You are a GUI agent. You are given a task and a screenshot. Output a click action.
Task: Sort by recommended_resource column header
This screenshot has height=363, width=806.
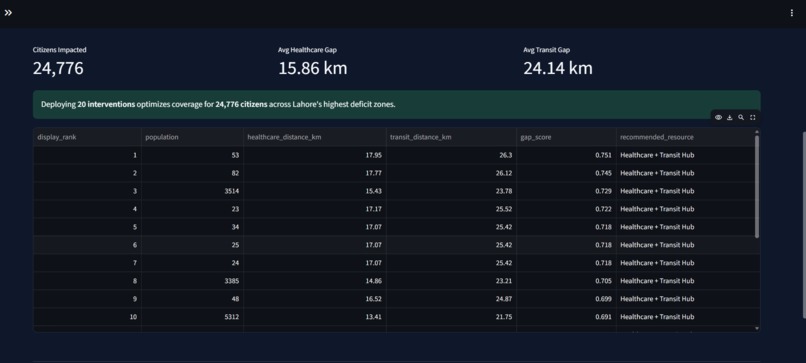coord(685,137)
